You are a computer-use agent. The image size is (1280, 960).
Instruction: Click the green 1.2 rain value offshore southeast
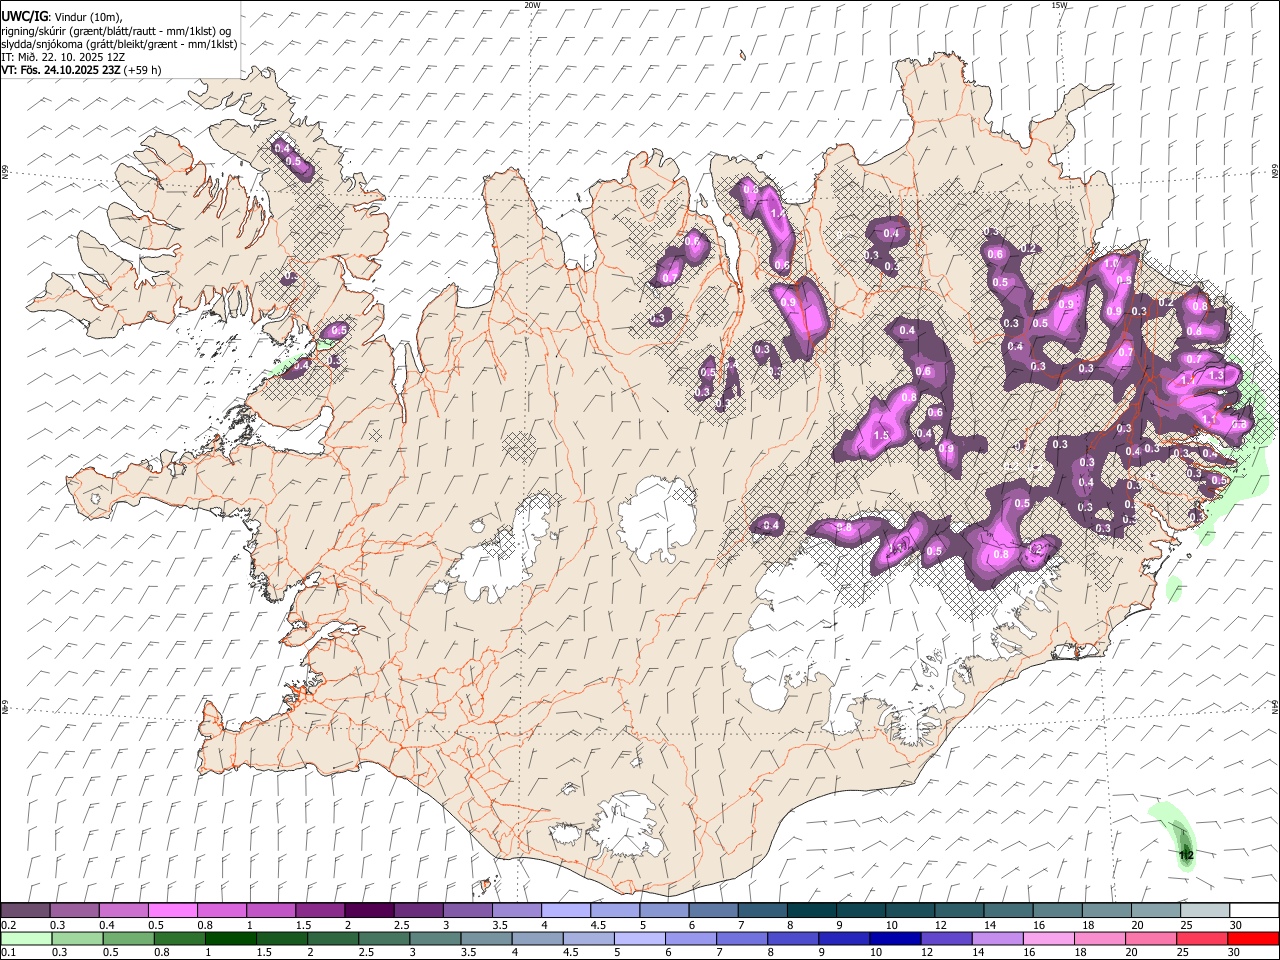click(x=1187, y=855)
